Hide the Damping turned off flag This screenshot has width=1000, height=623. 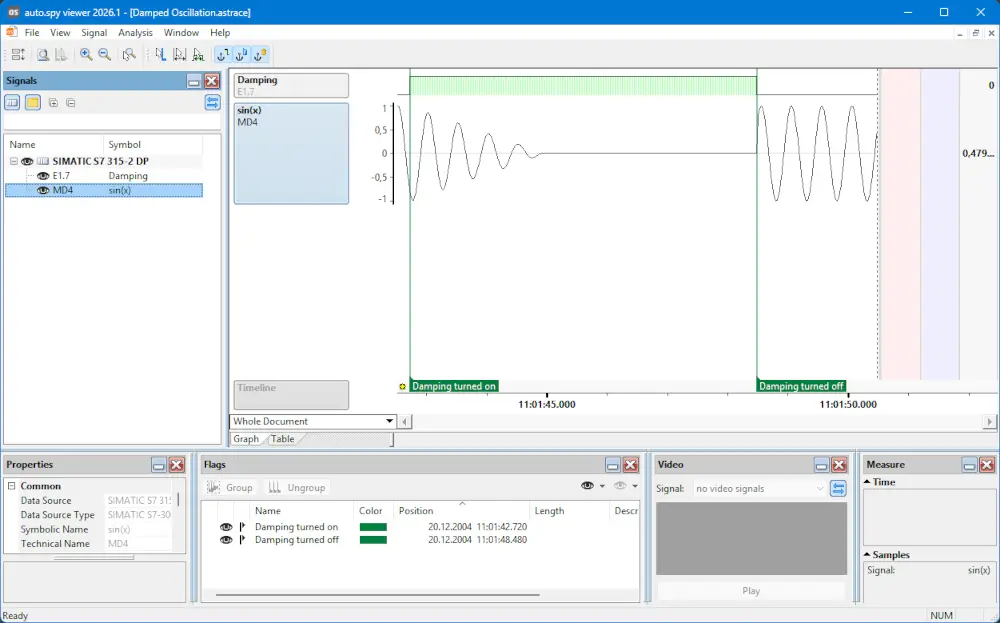226,539
